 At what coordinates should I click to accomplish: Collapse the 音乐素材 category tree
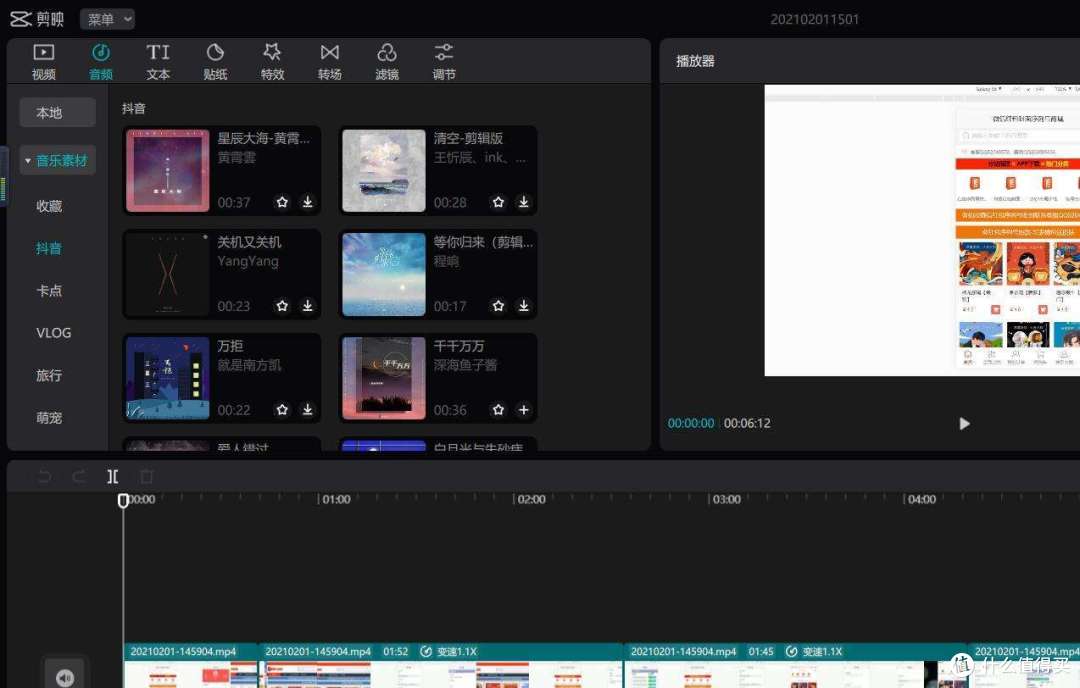[28, 161]
